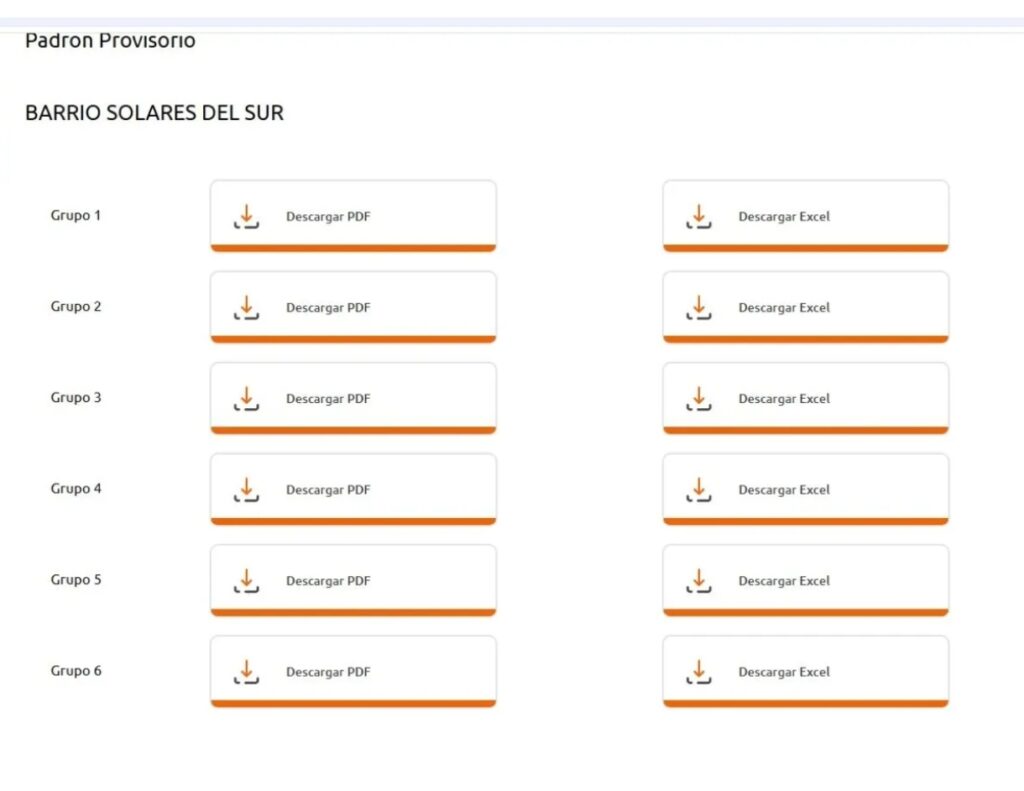Select the 'Descargar PDF' label in Grupo 6 row
Screen dimensions: 1024x791
tap(328, 672)
